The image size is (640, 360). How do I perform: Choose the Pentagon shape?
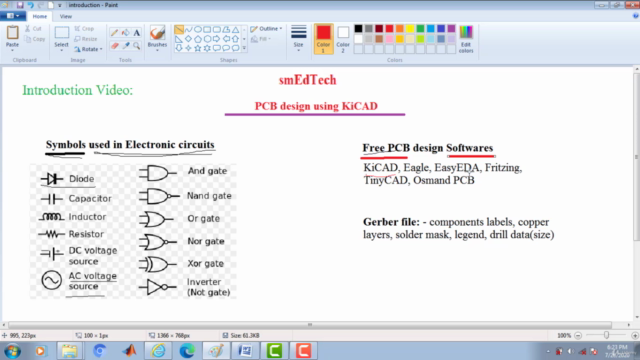[x=198, y=39]
